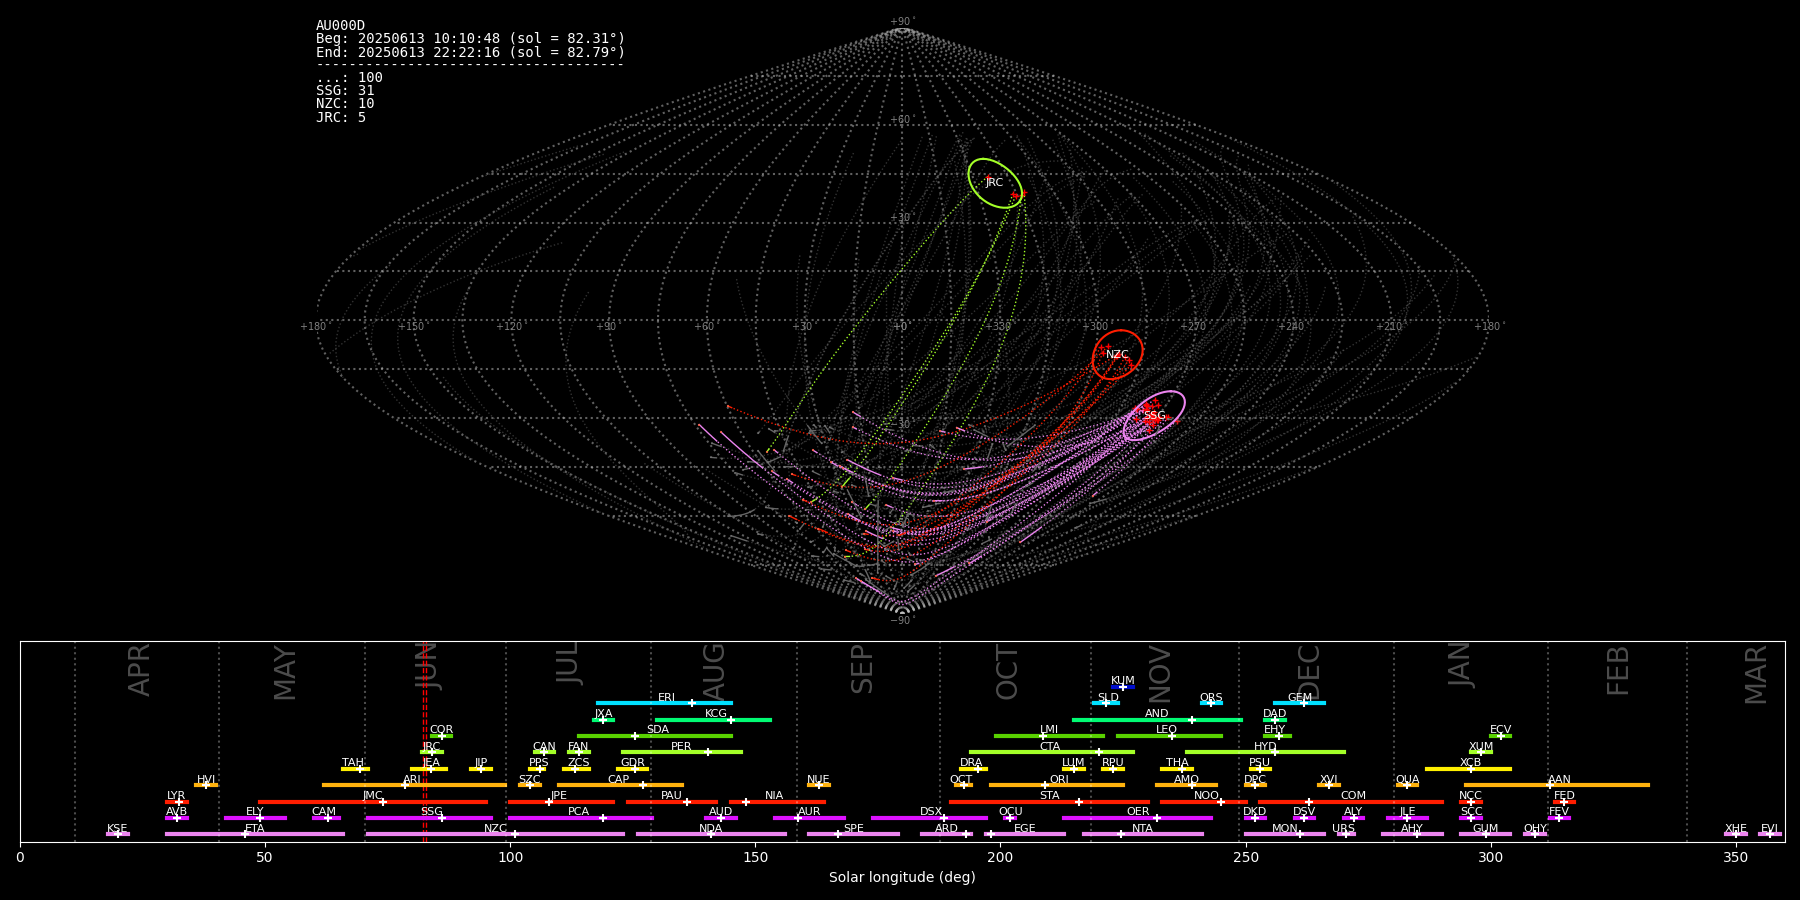Click the −90° pole label on map
The width and height of the screenshot is (1800, 900).
902,621
